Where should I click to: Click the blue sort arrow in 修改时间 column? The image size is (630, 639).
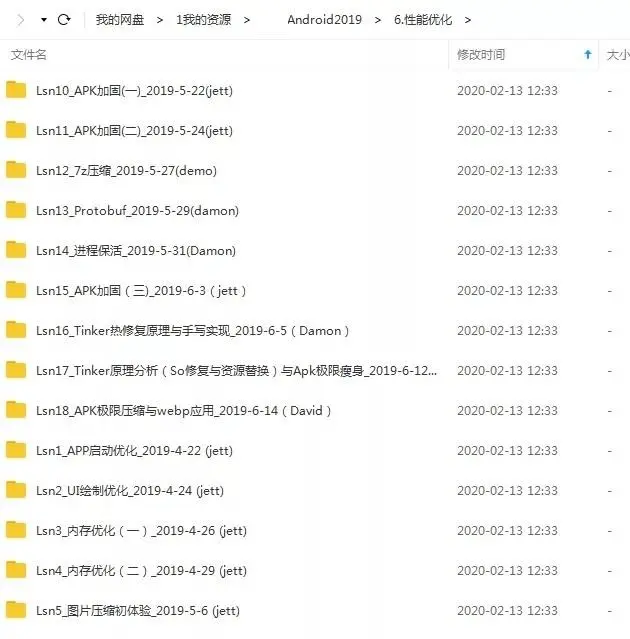coord(588,54)
